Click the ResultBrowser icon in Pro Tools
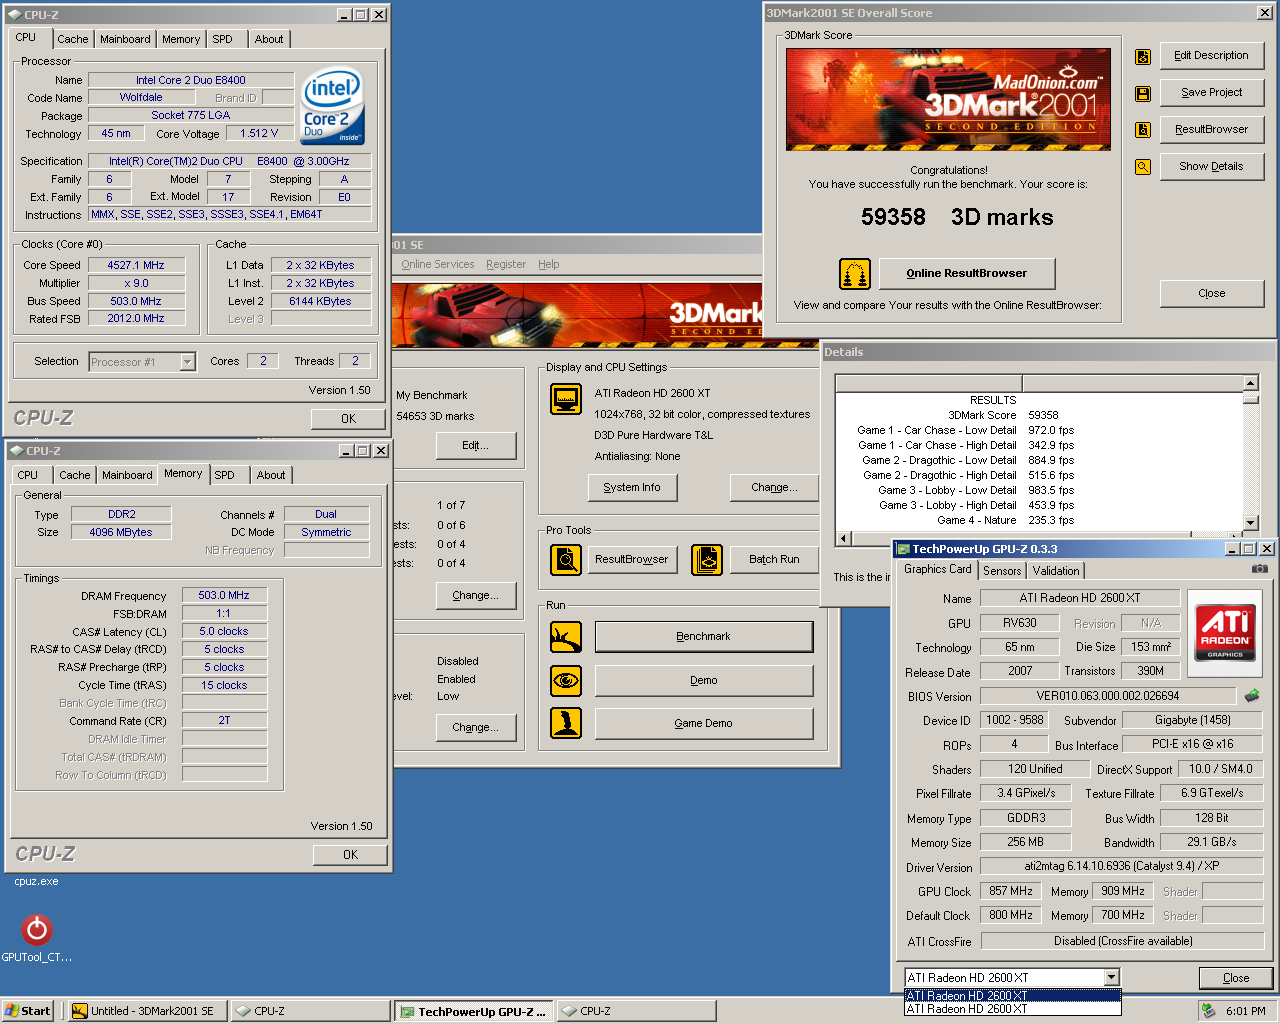The image size is (1280, 1024). 566,559
